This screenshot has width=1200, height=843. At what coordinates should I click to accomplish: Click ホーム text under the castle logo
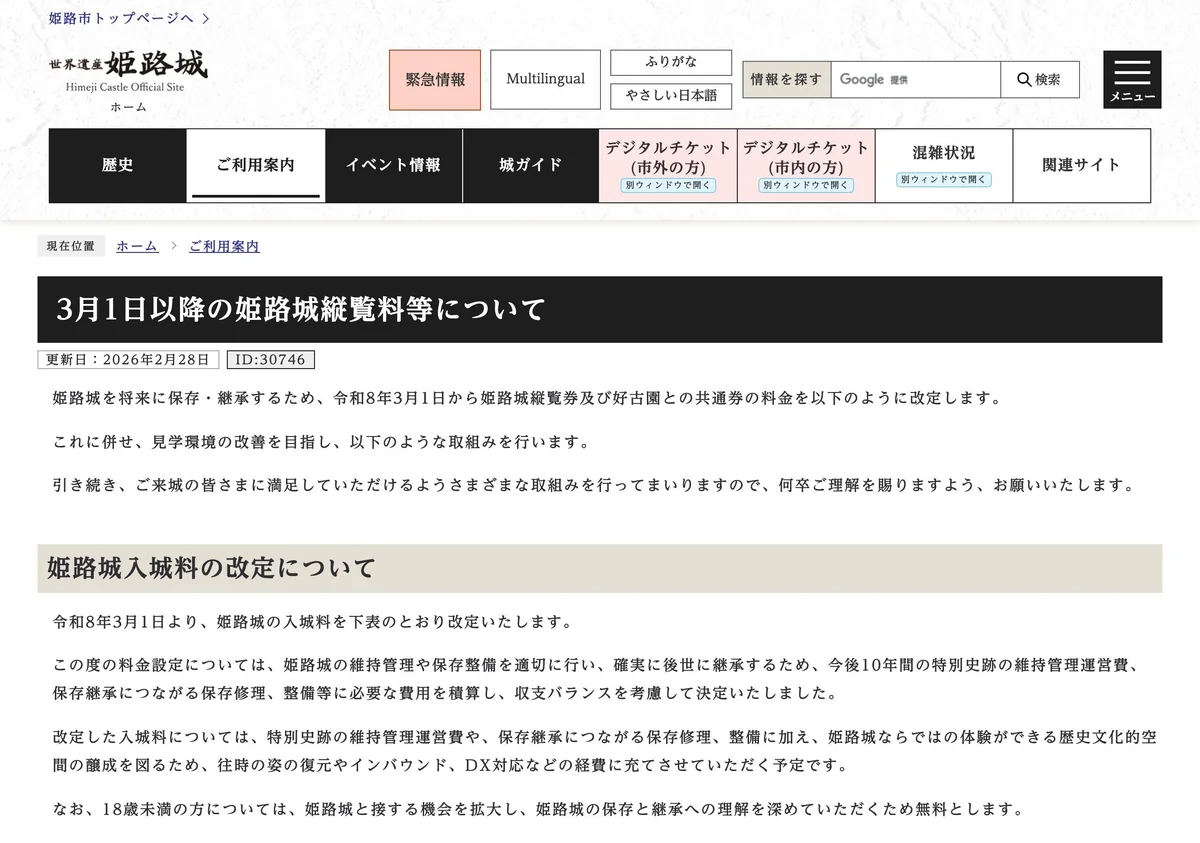[128, 107]
